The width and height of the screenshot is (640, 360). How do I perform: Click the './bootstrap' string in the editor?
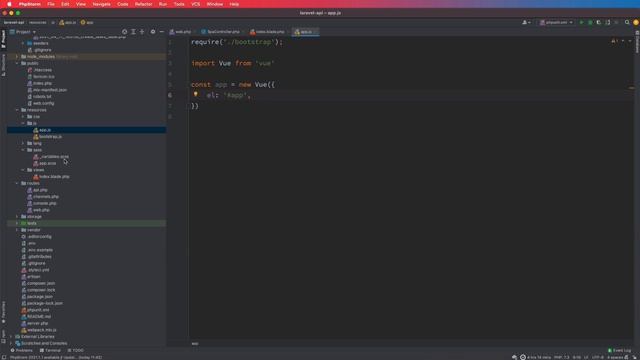(248, 42)
